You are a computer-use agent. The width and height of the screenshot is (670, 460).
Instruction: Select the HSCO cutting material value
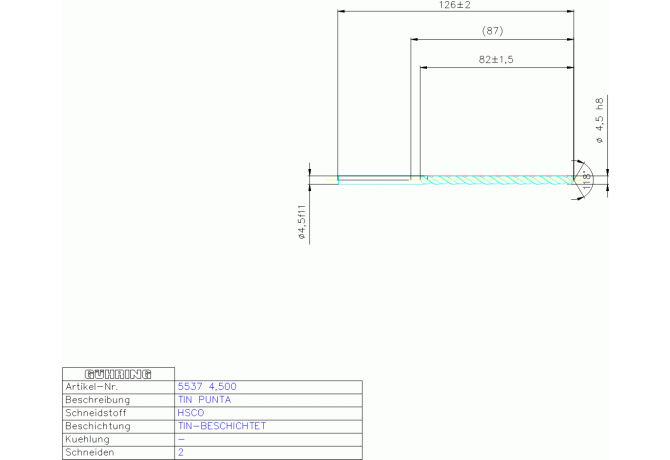tap(190, 412)
